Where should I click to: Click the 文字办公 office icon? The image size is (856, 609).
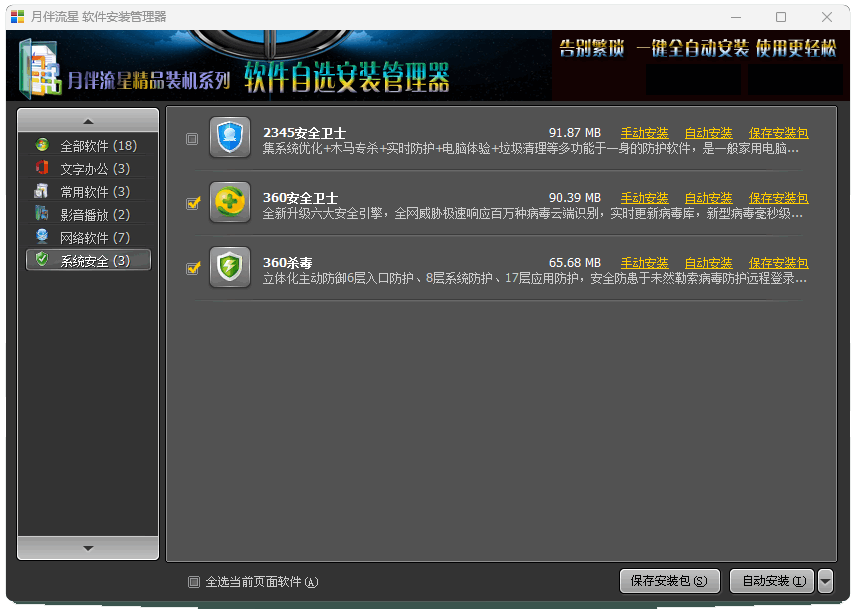tap(42, 168)
